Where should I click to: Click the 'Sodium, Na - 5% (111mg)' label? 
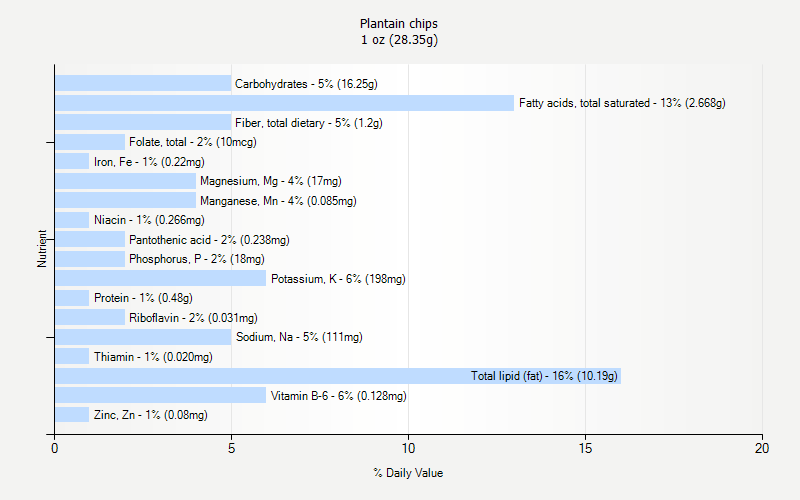pos(299,337)
